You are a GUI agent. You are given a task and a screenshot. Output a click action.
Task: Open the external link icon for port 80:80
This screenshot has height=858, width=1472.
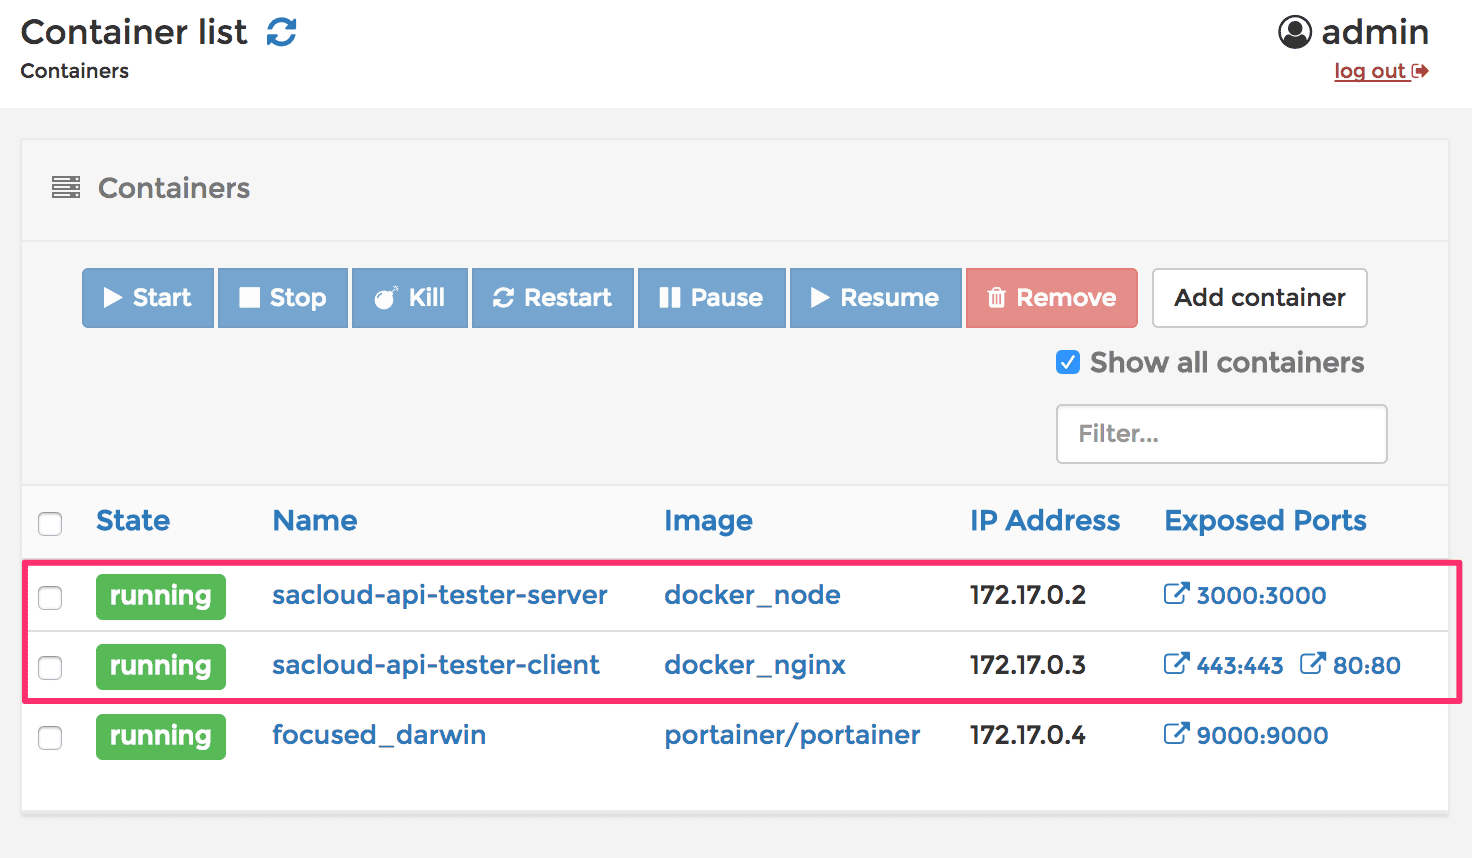pyautogui.click(x=1312, y=664)
